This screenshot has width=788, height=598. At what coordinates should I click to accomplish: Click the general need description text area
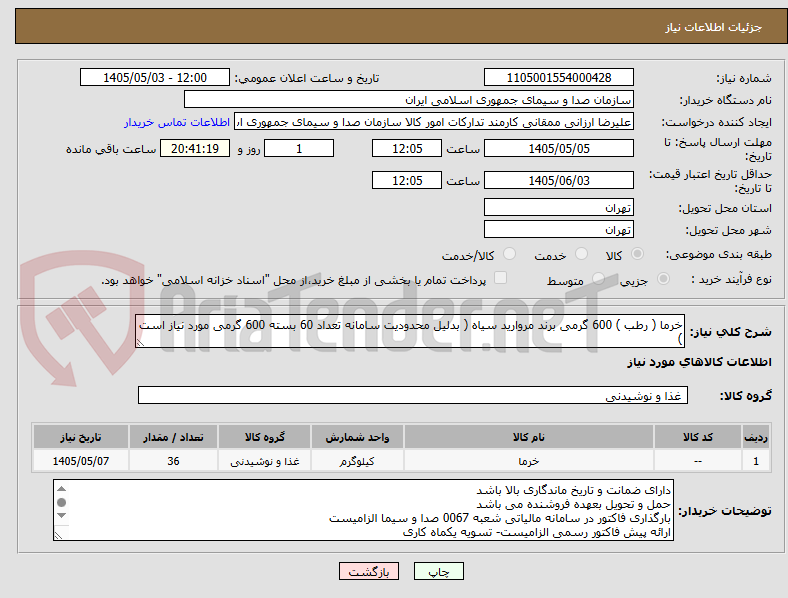[410, 332]
